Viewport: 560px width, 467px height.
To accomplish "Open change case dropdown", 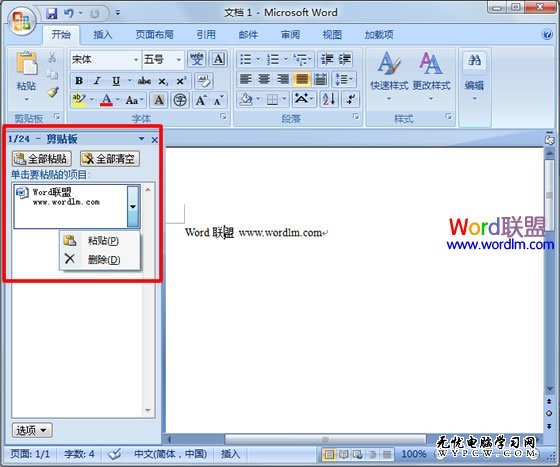I will click(x=134, y=100).
